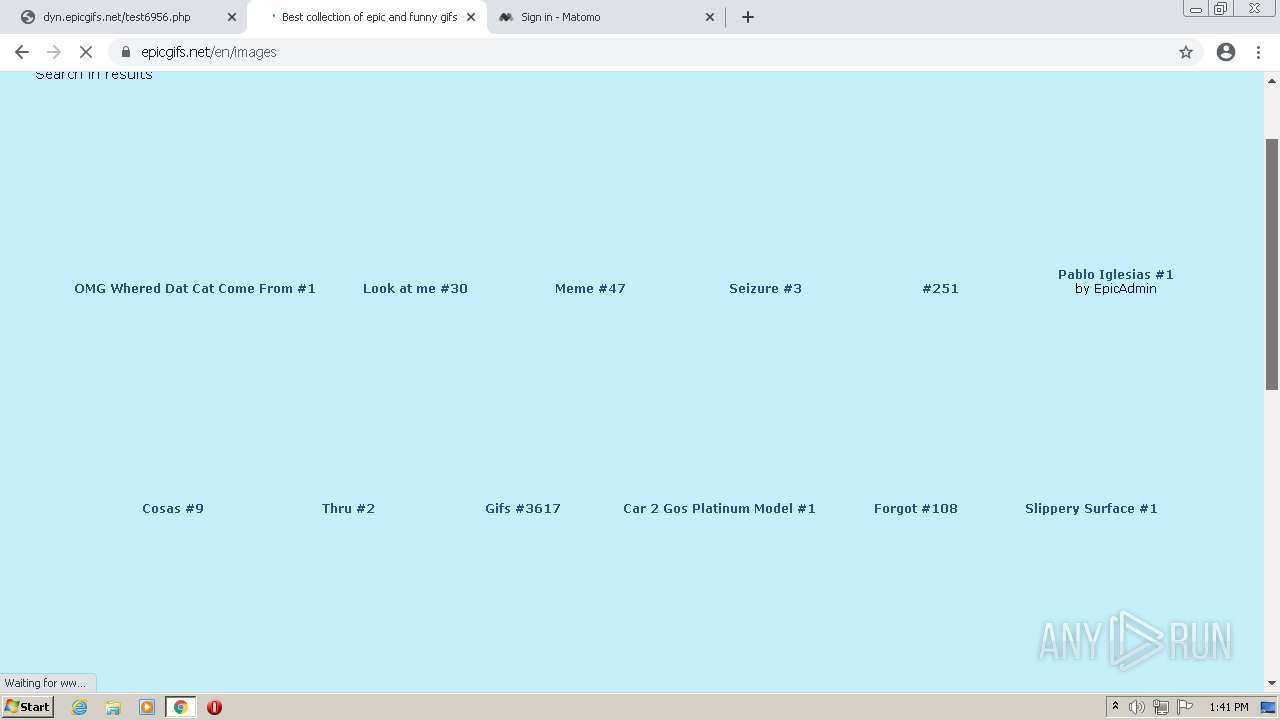Open the #251 gif link
1280x720 pixels.
pos(940,288)
